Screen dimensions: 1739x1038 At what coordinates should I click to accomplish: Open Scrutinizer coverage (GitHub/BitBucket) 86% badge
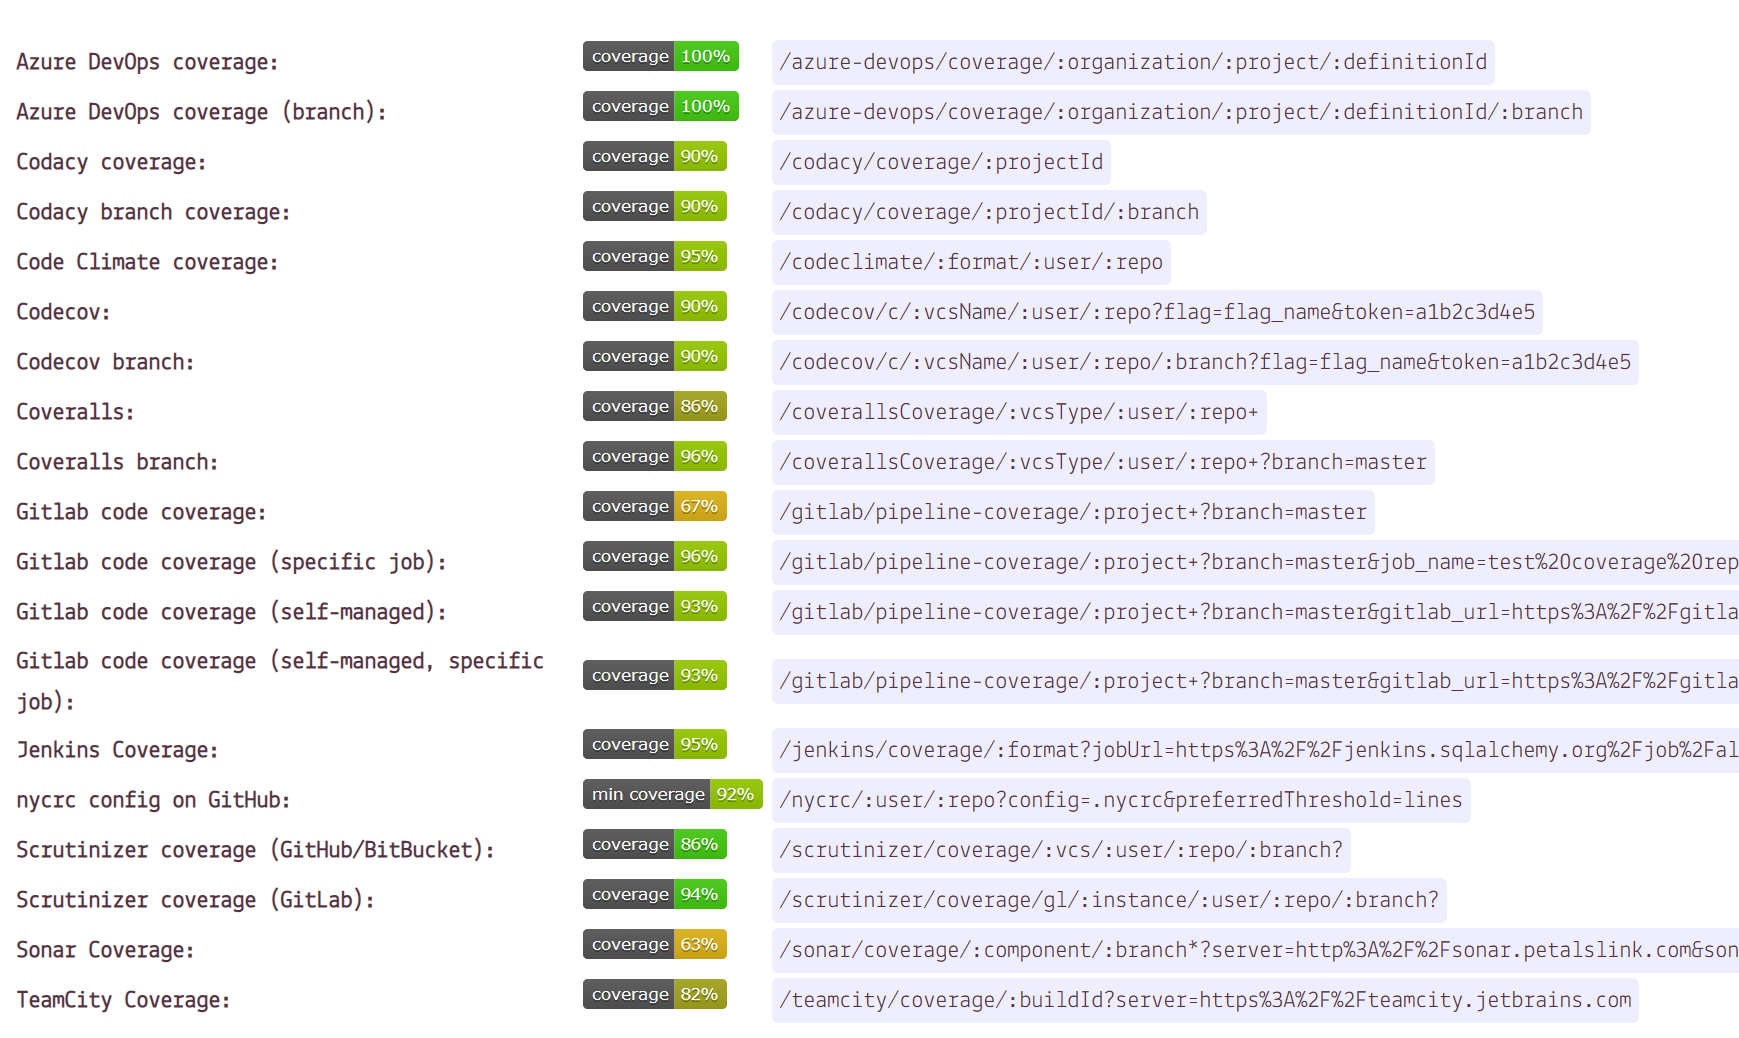655,844
